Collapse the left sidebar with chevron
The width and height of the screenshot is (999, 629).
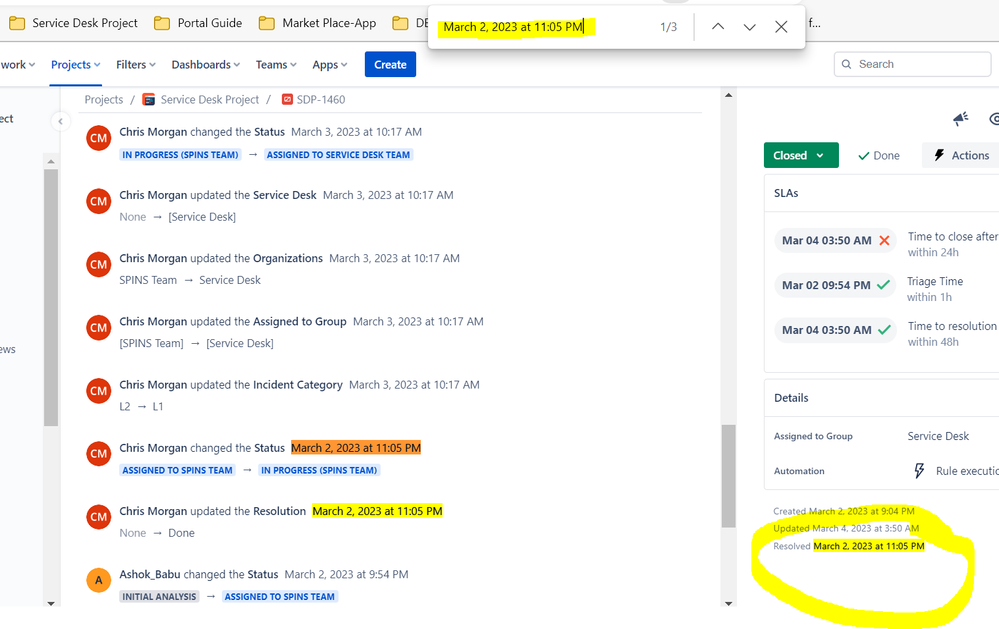(61, 121)
